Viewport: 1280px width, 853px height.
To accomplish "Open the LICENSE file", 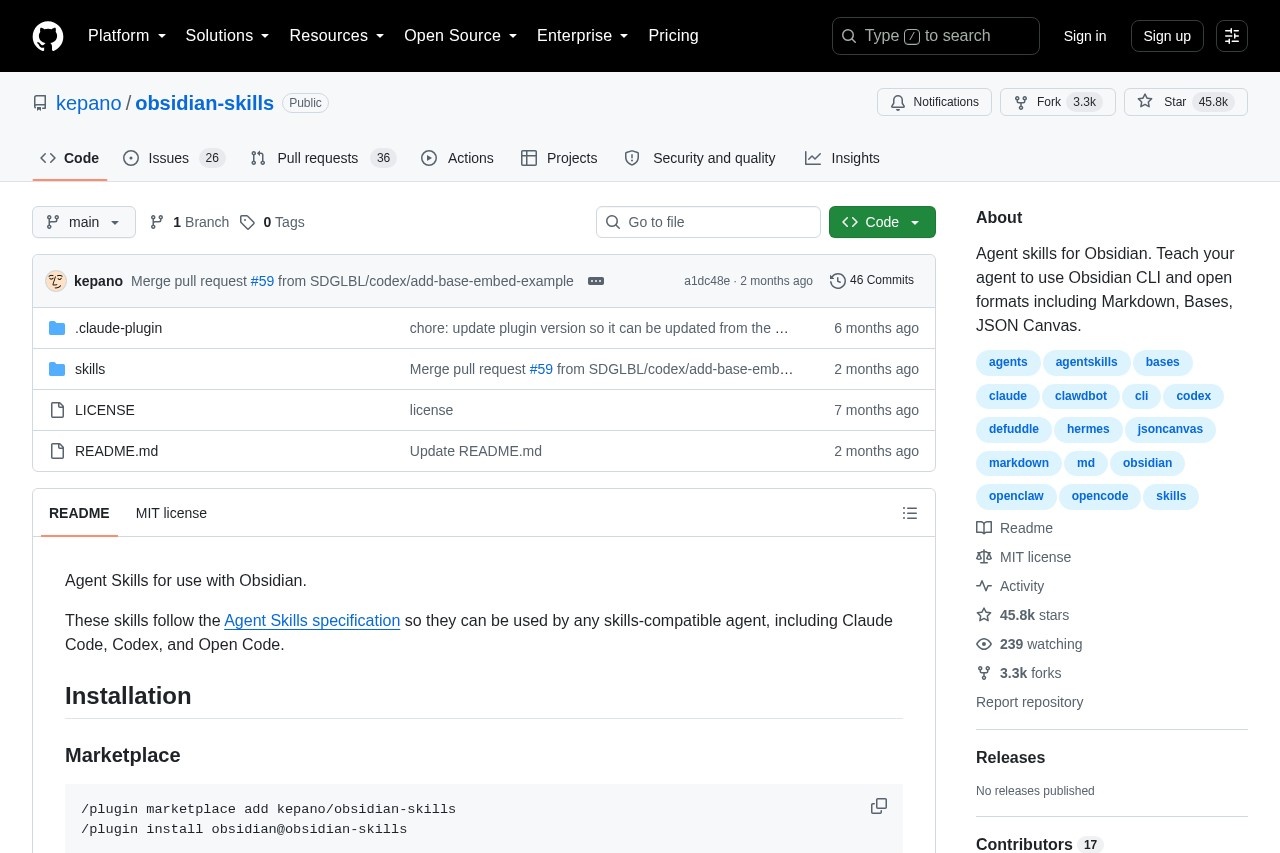I will (105, 410).
